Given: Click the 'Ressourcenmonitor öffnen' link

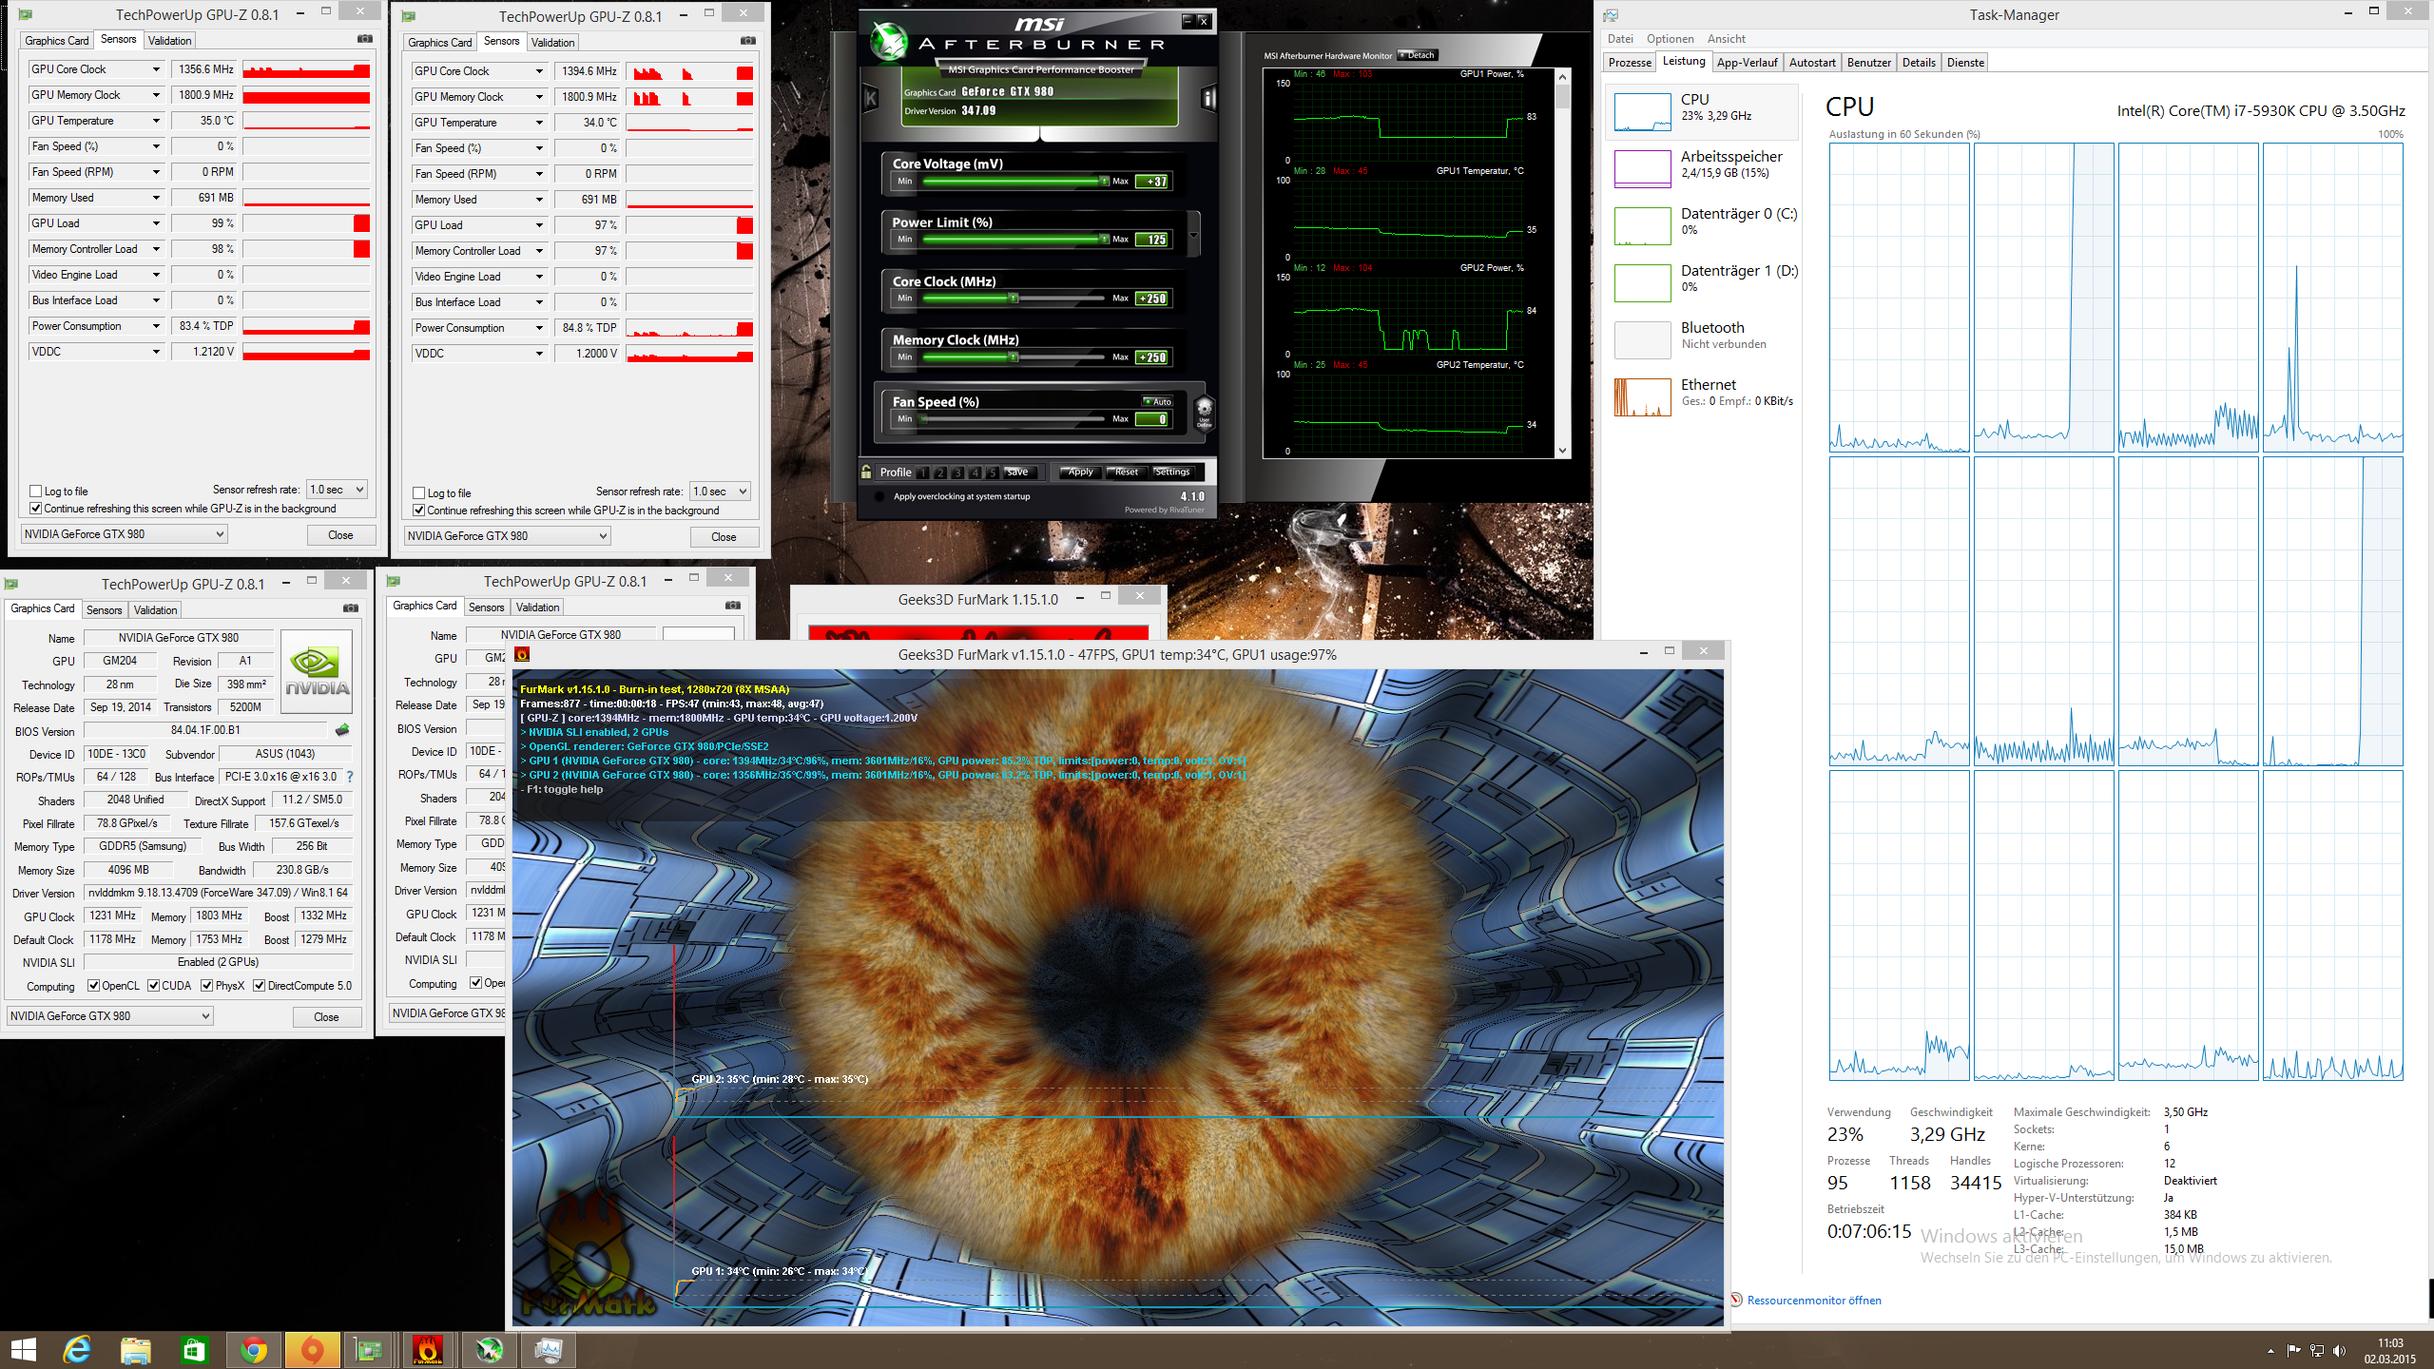Looking at the screenshot, I should coord(1813,1300).
